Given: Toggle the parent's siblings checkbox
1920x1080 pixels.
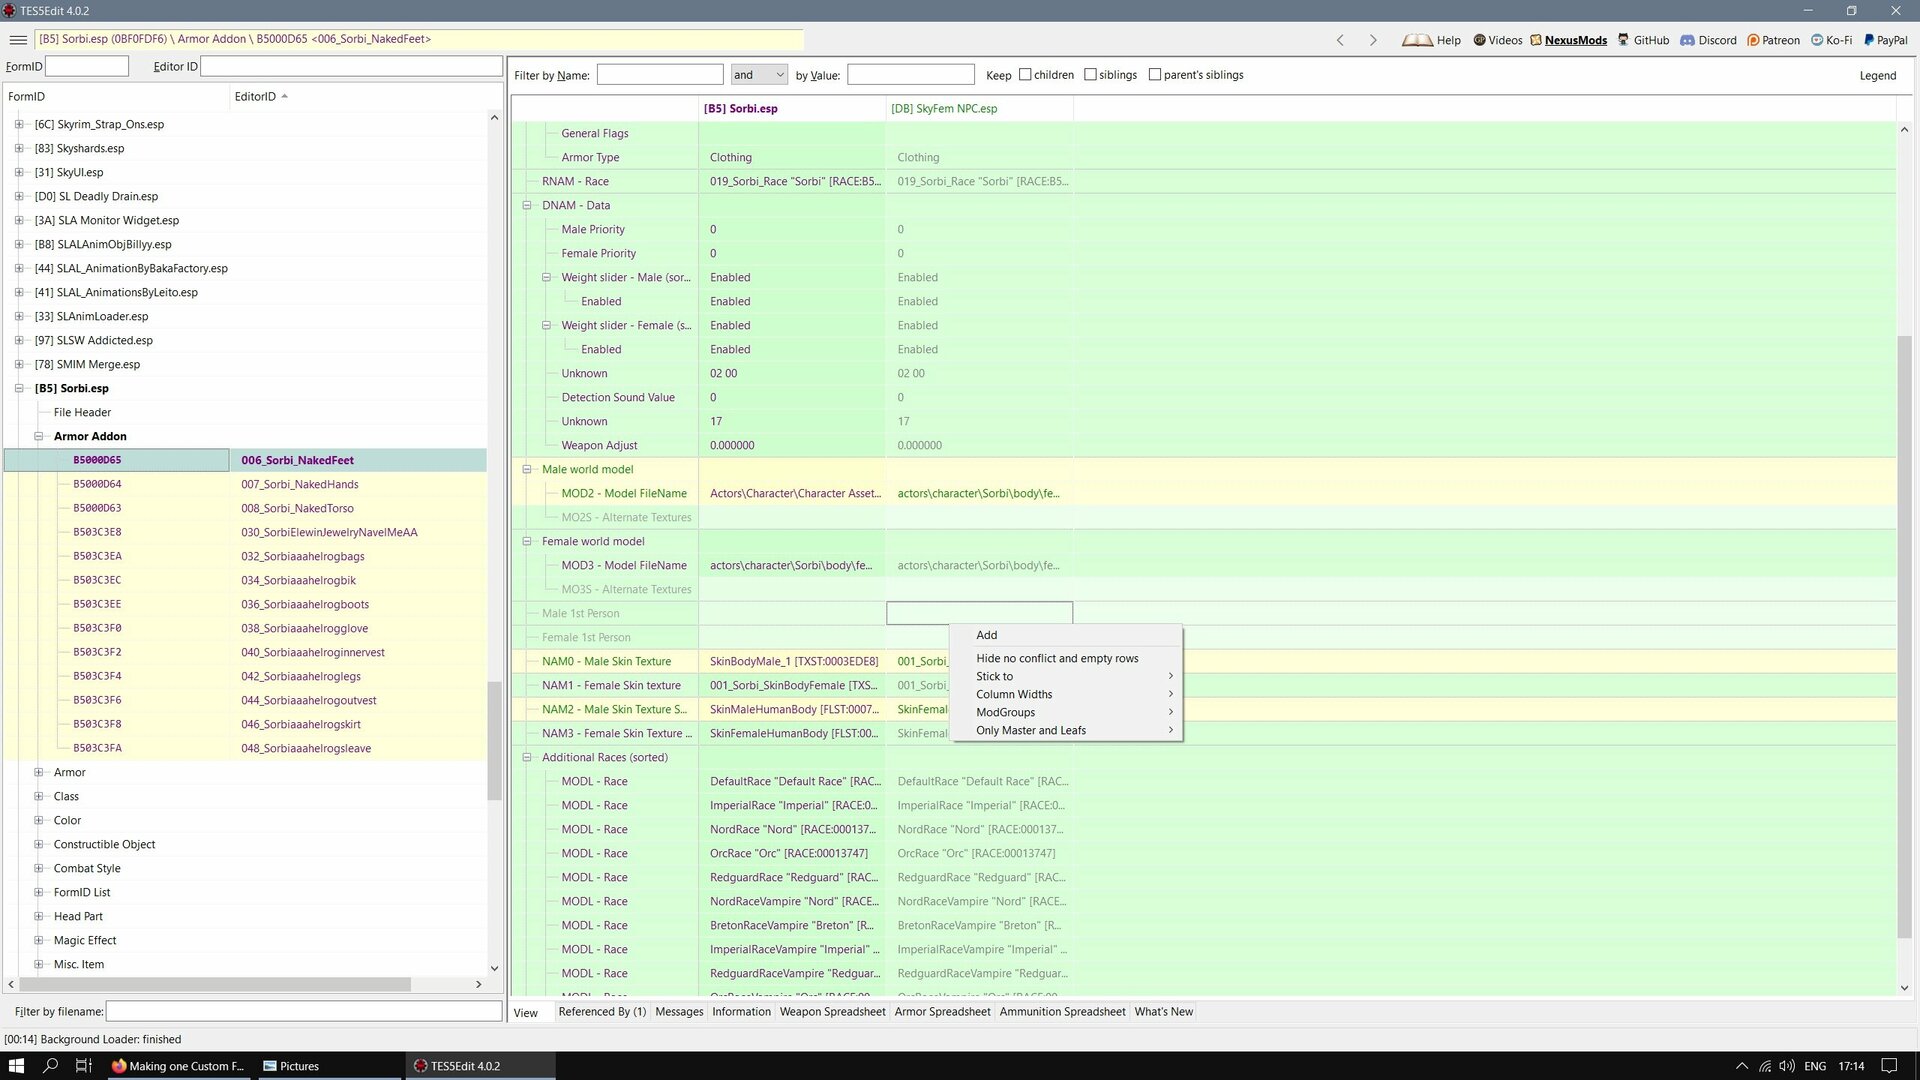Looking at the screenshot, I should click(1155, 75).
